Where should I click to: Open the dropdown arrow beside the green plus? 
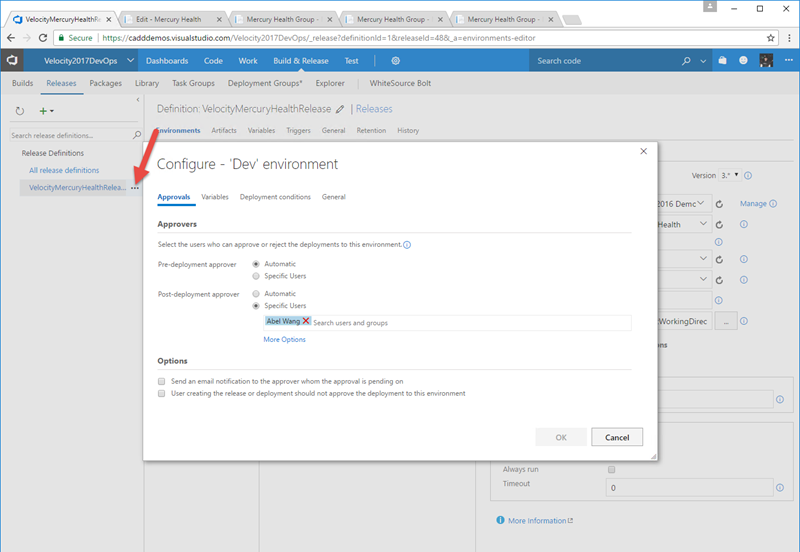pyautogui.click(x=52, y=111)
